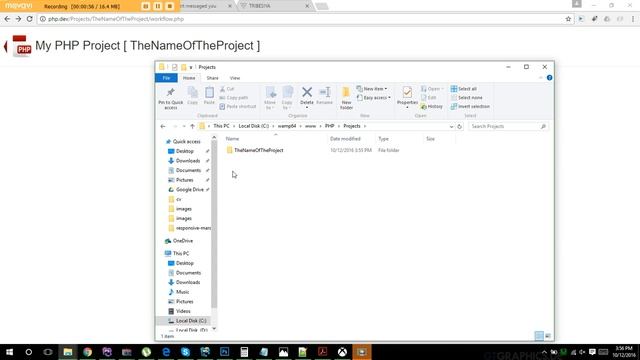Sort by the Type column header
Viewport: 640px width, 360px height.
pyautogui.click(x=383, y=139)
